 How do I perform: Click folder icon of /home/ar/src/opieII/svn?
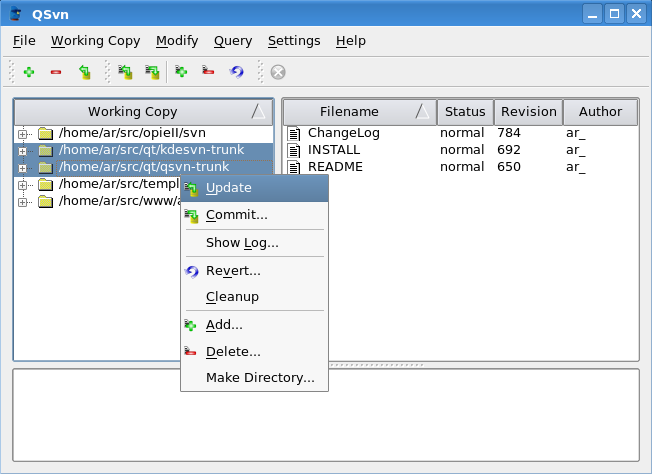click(45, 133)
